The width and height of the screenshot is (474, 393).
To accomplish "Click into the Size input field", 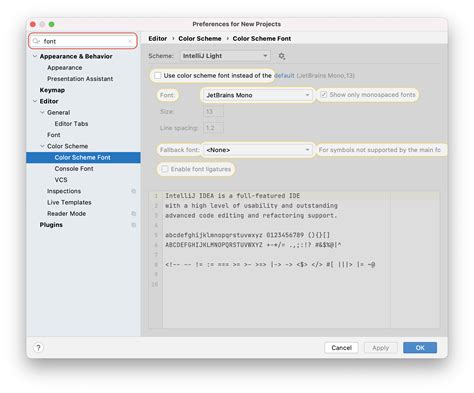I will 213,112.
